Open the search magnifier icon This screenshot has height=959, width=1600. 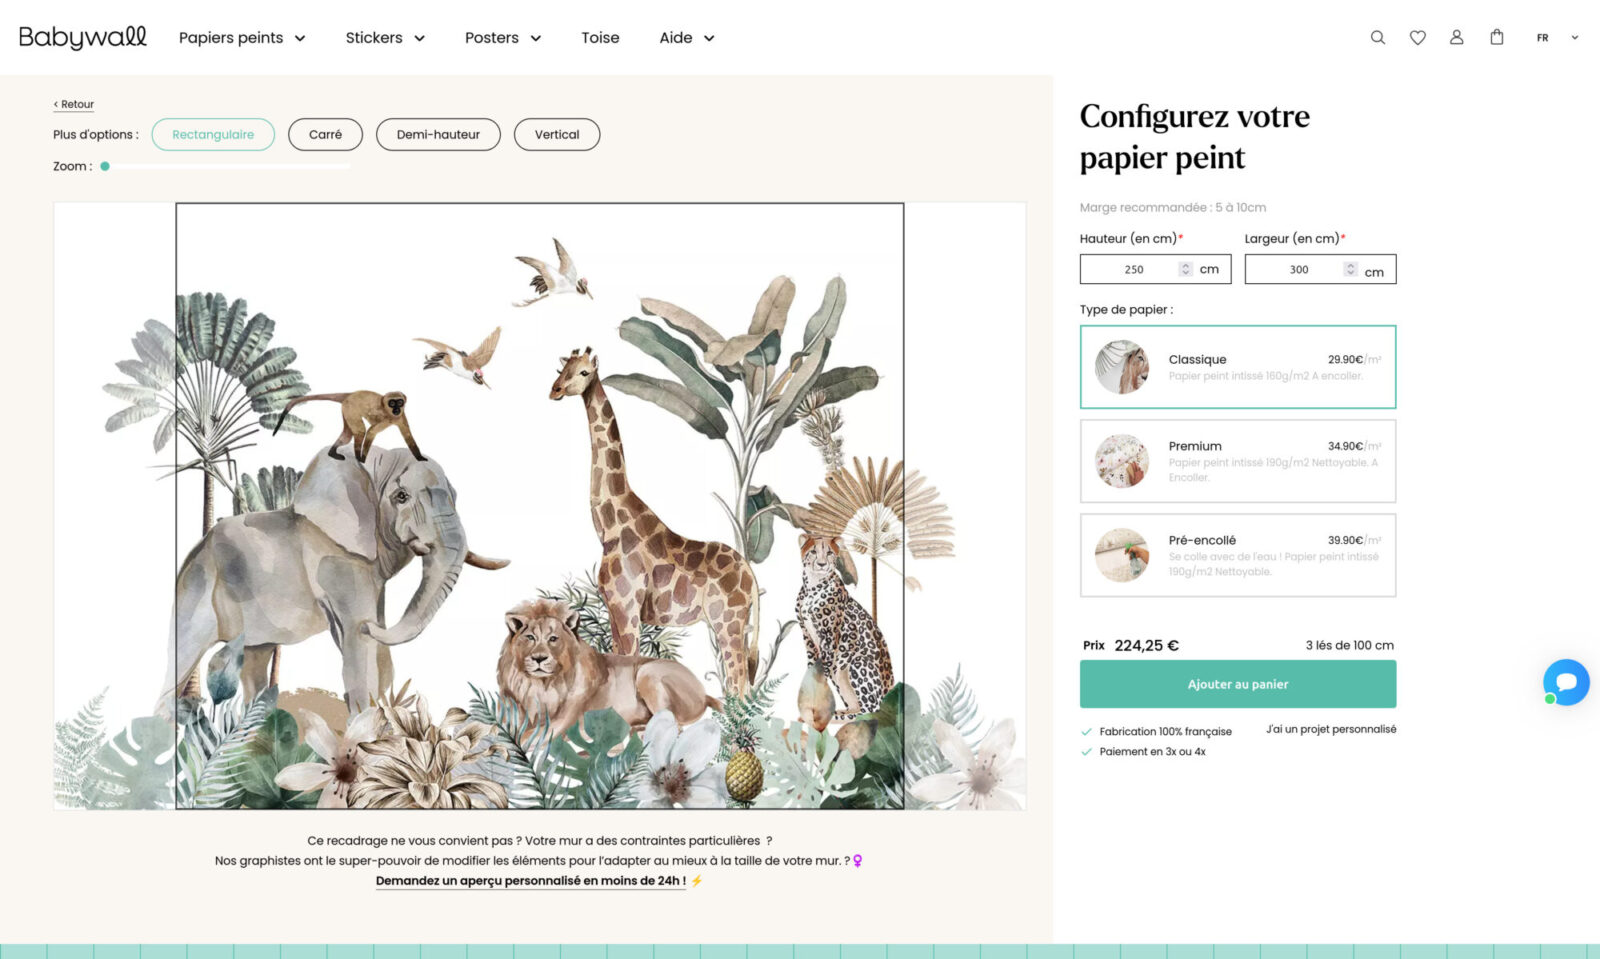click(1377, 38)
